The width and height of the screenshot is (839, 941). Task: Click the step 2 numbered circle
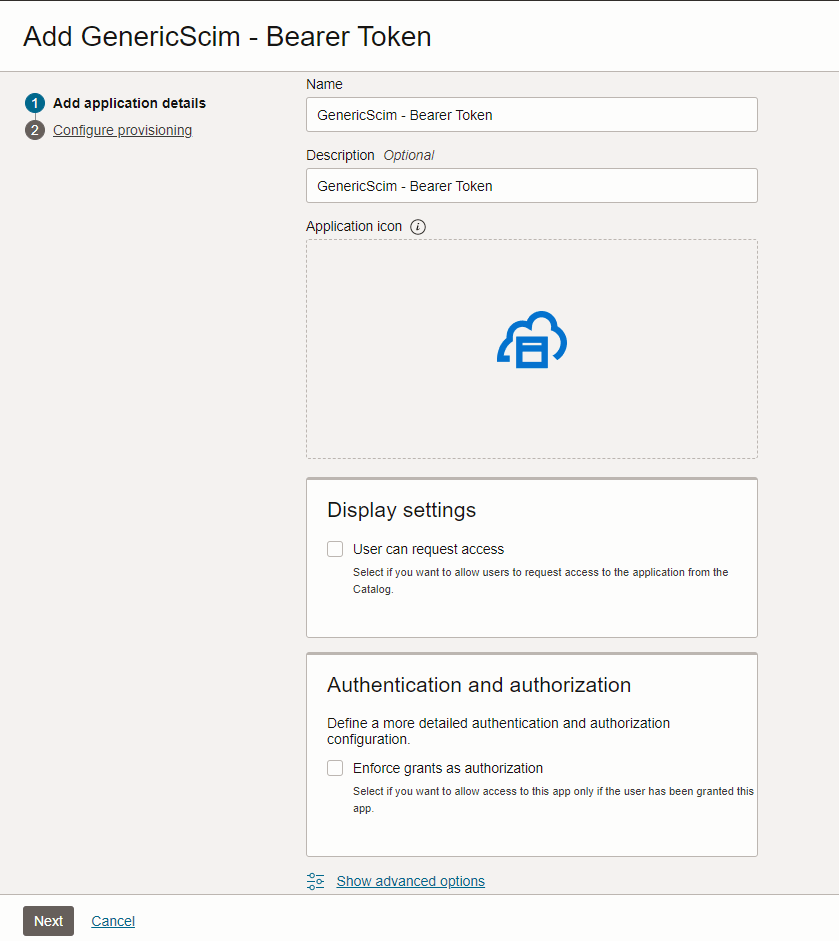(35, 129)
